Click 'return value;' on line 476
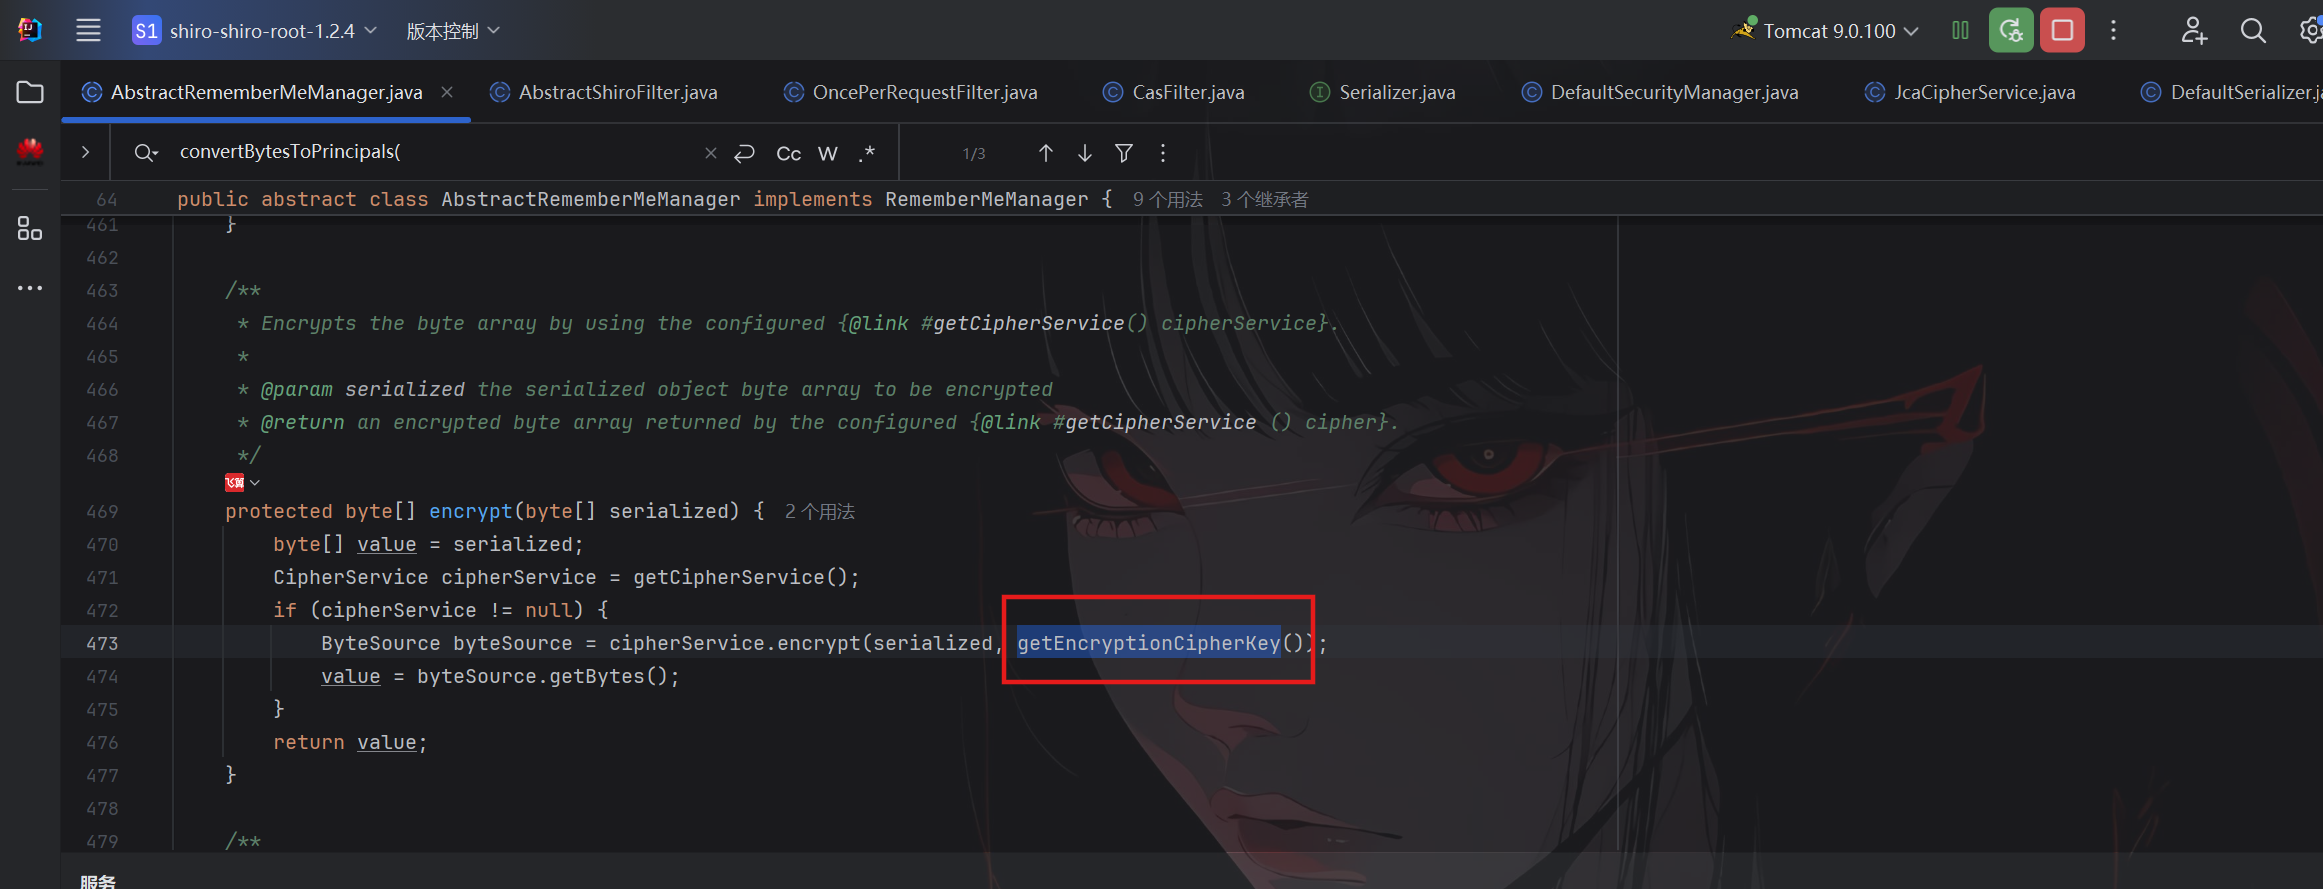This screenshot has height=889, width=2323. [x=350, y=742]
